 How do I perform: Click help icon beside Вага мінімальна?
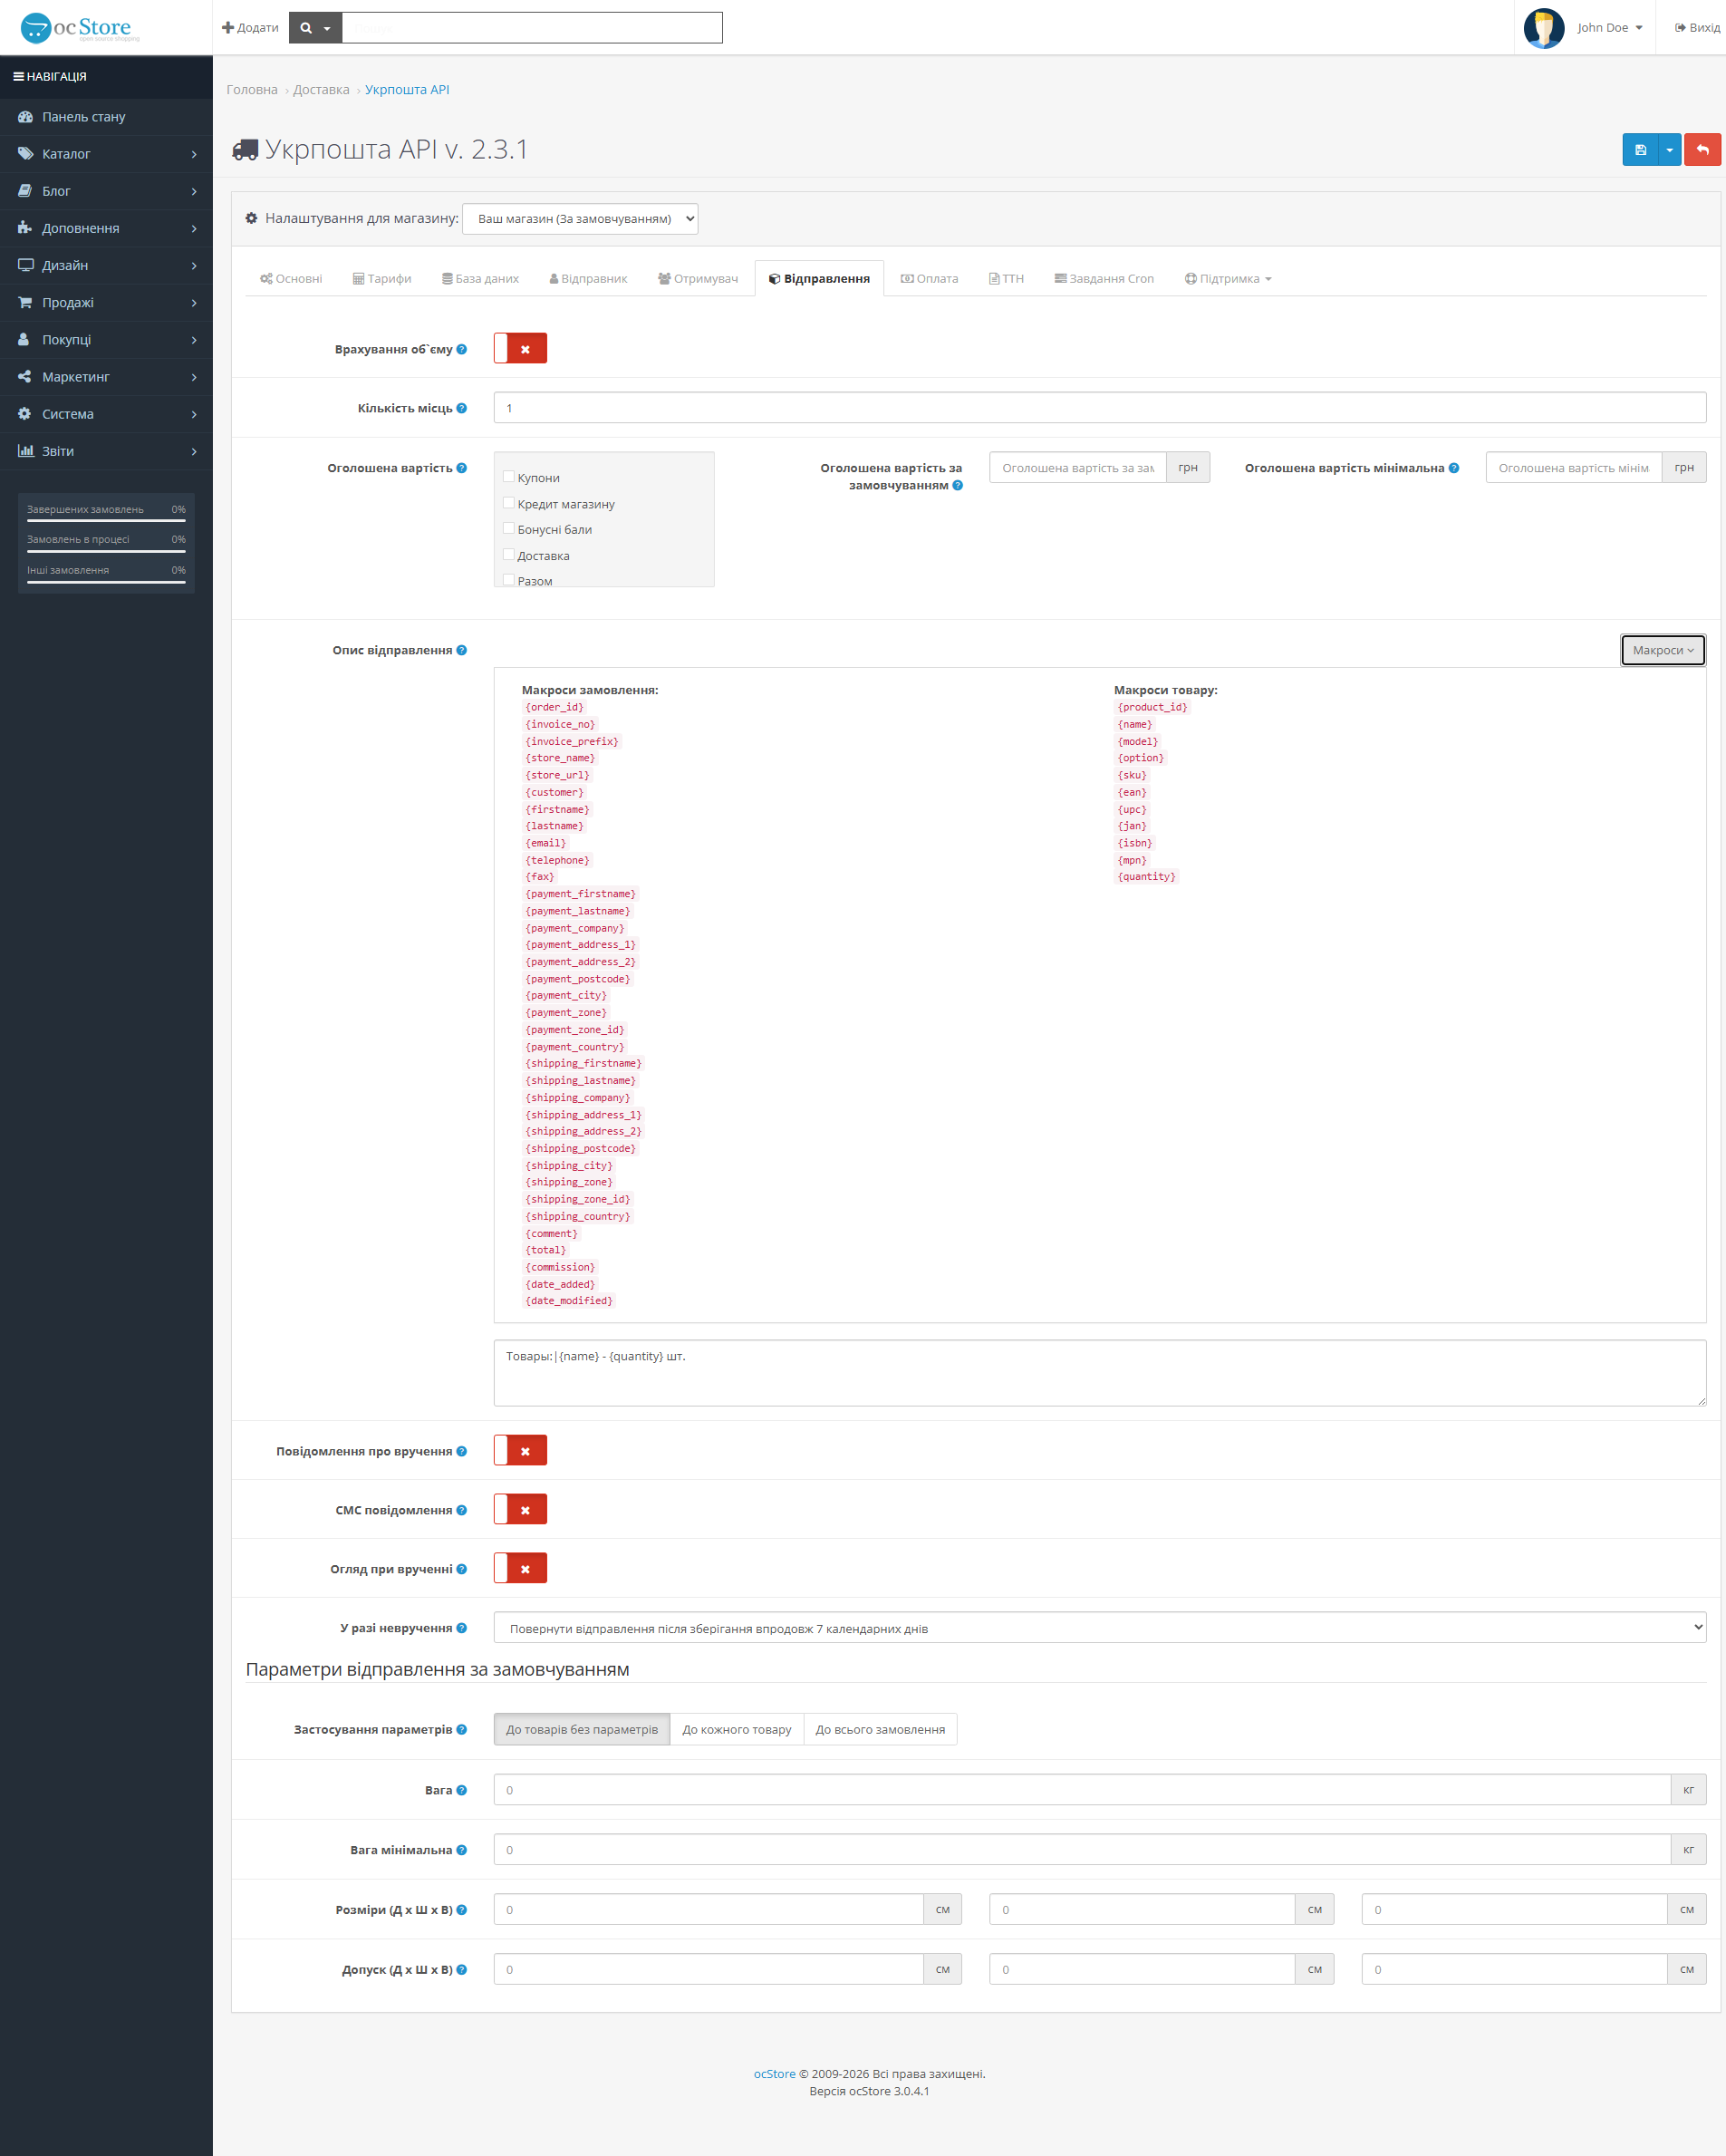(461, 1850)
